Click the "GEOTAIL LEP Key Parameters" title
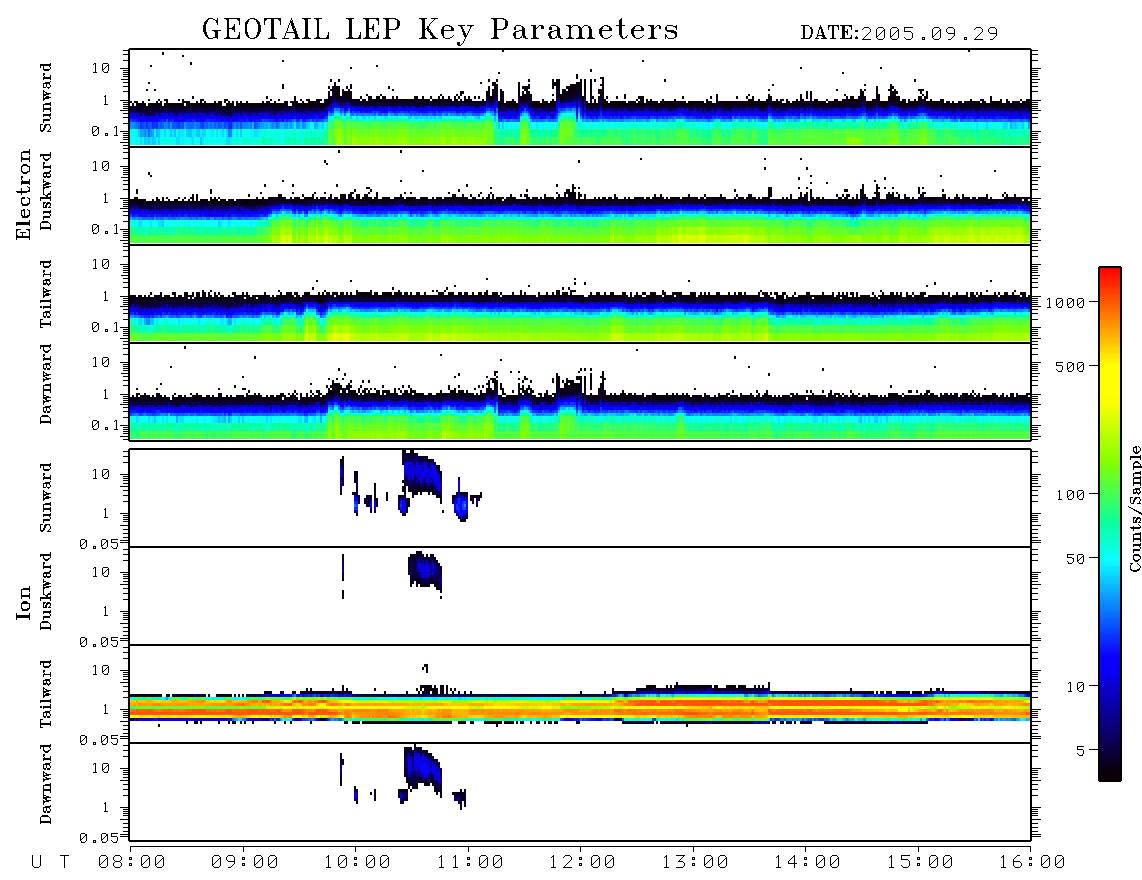Image resolution: width=1142 pixels, height=880 pixels. 440,31
